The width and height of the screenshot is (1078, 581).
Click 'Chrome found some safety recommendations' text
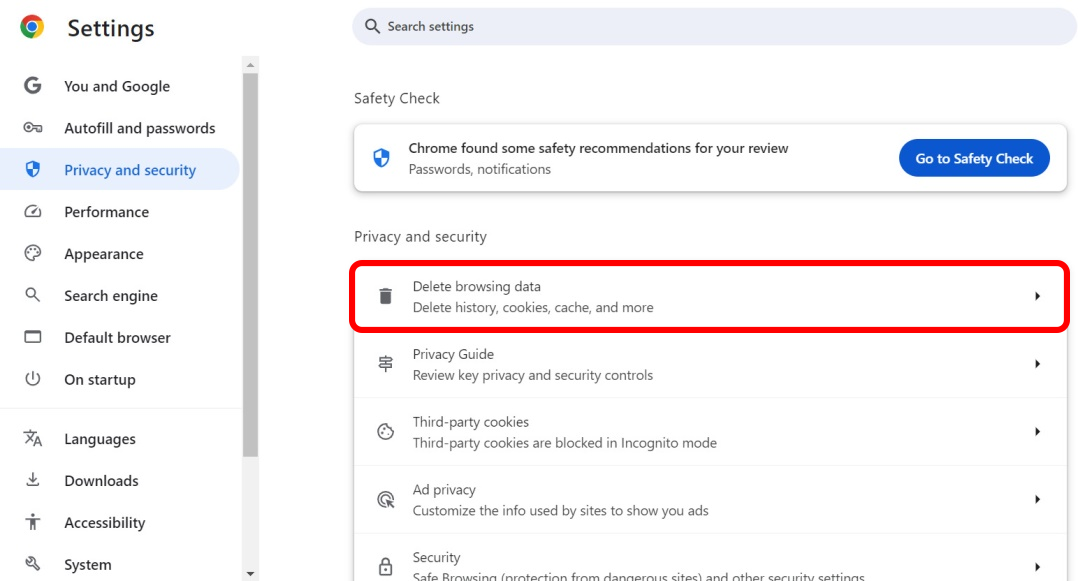[x=598, y=148]
